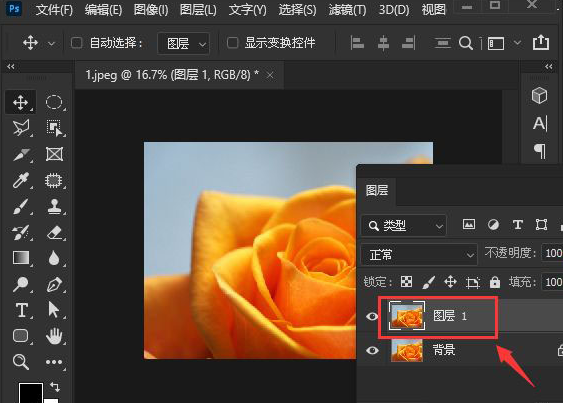Viewport: 563px width, 403px height.
Task: Select the Perspective Crop tool
Action: tap(20, 154)
